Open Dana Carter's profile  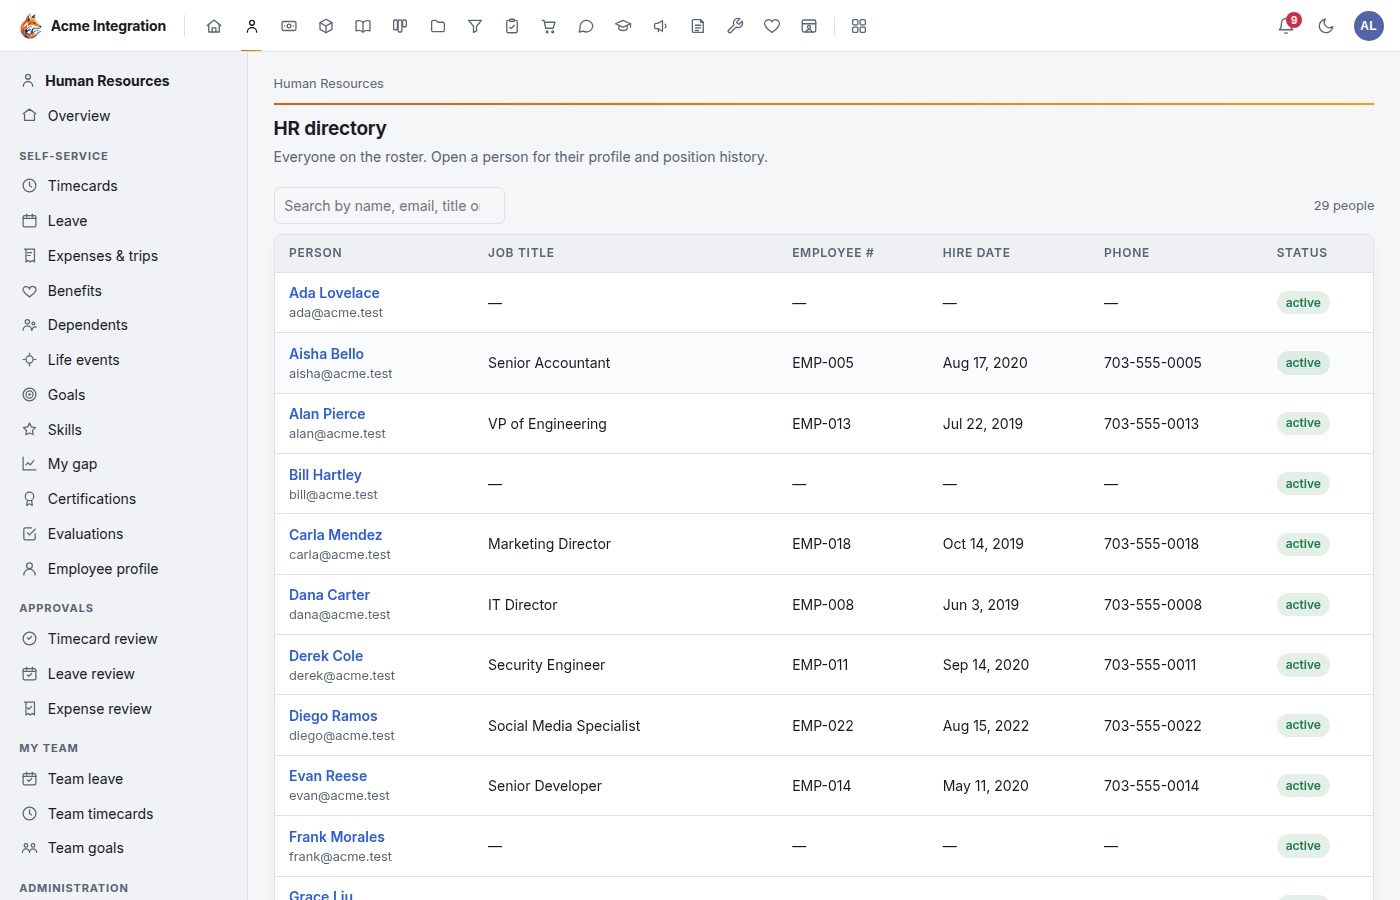pos(329,595)
